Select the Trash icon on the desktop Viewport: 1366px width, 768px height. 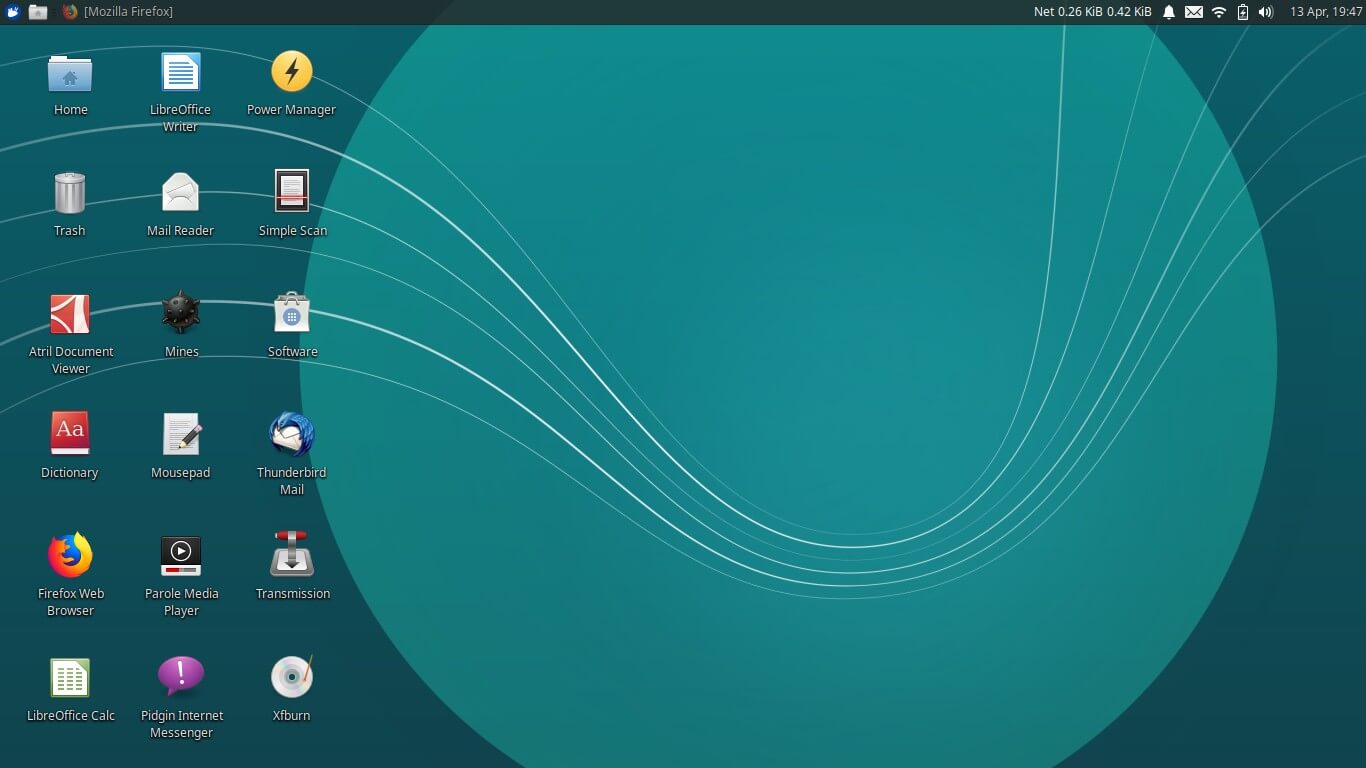pos(70,193)
